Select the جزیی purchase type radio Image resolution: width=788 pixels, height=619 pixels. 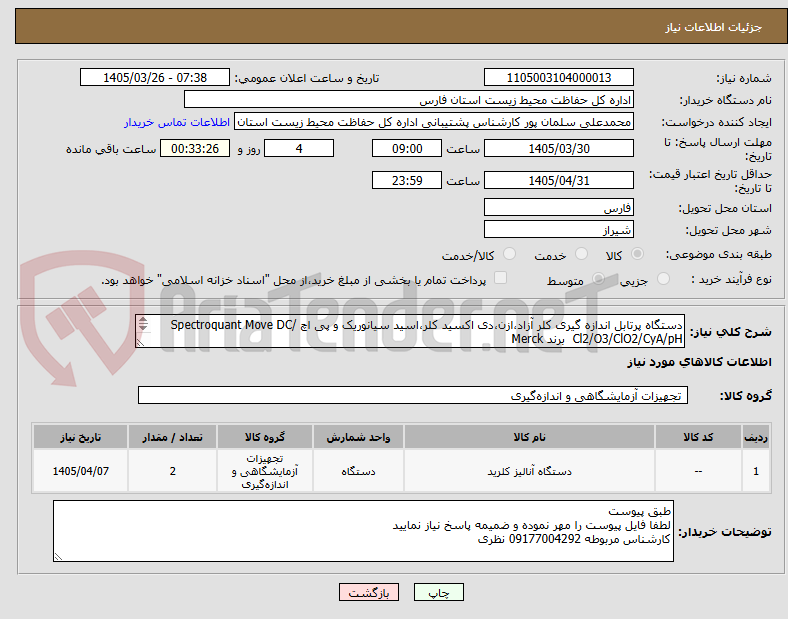click(663, 279)
